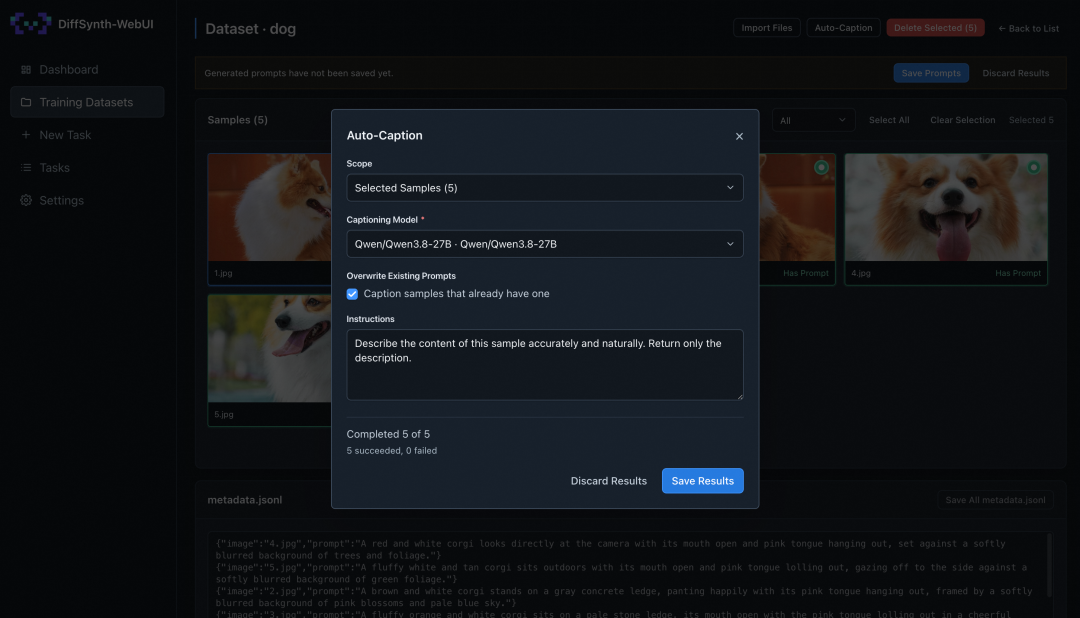Close the Auto-Caption dialog
The width and height of the screenshot is (1080, 618).
[739, 136]
